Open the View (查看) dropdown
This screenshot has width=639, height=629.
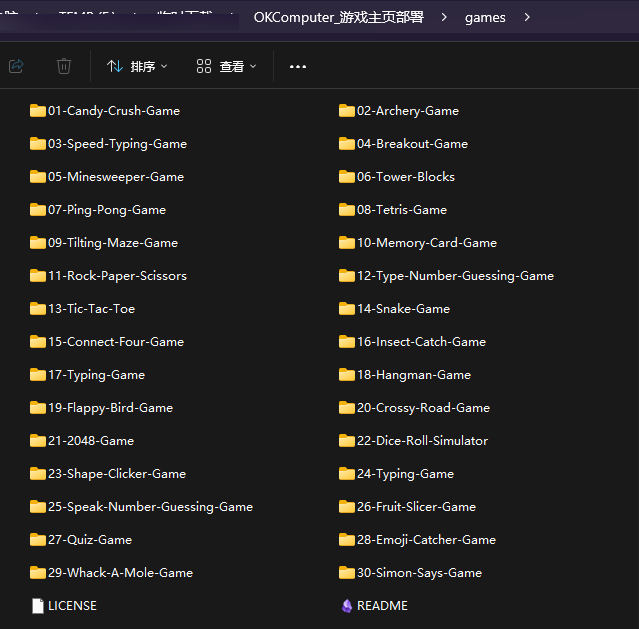227,67
